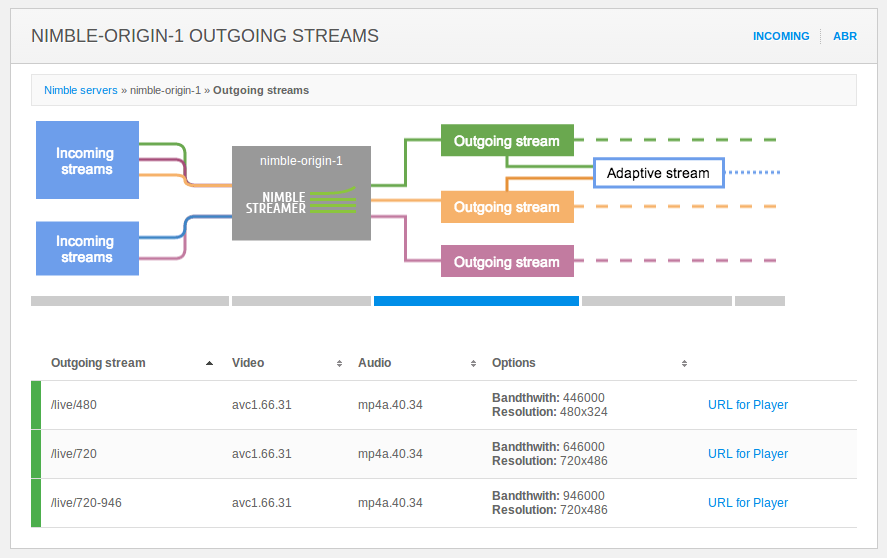Open URL for Player for /live/720-946

pos(748,503)
